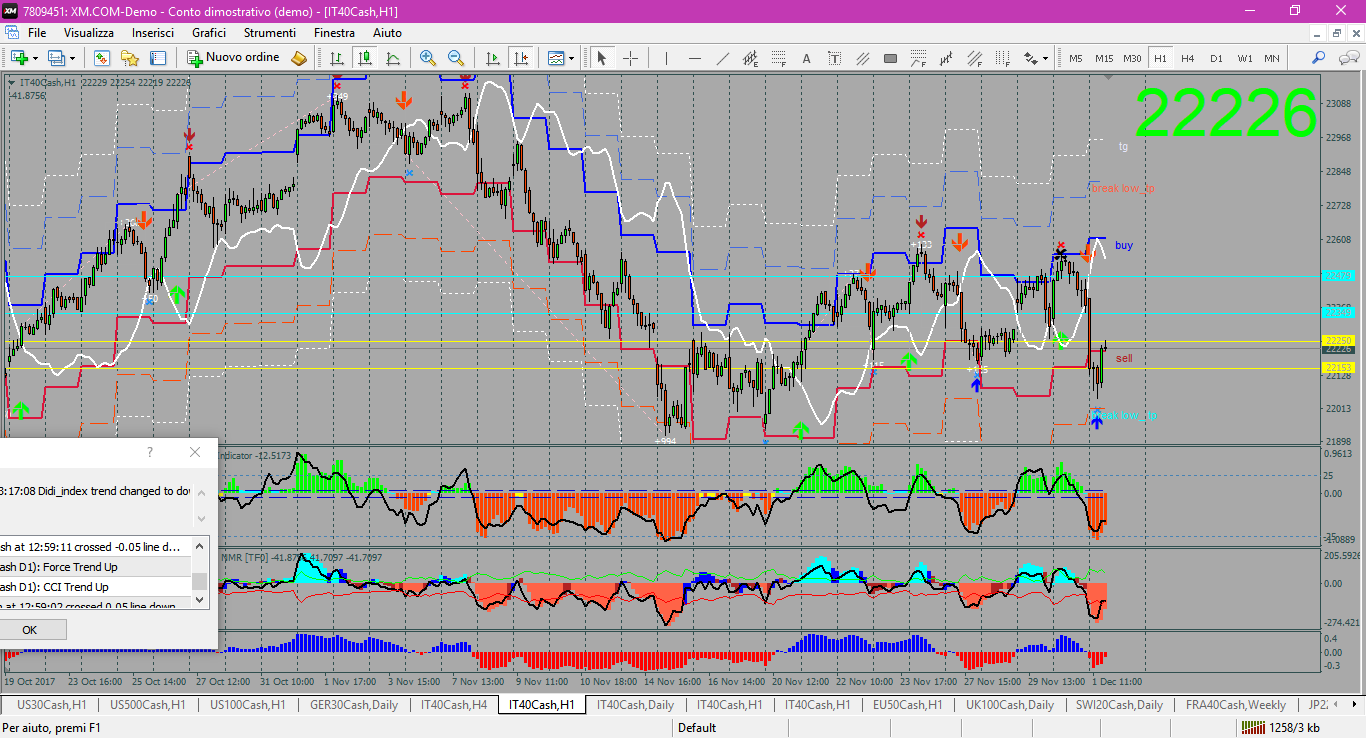This screenshot has width=1366, height=738.
Task: Open the Inserisci menu
Action: pos(153,33)
